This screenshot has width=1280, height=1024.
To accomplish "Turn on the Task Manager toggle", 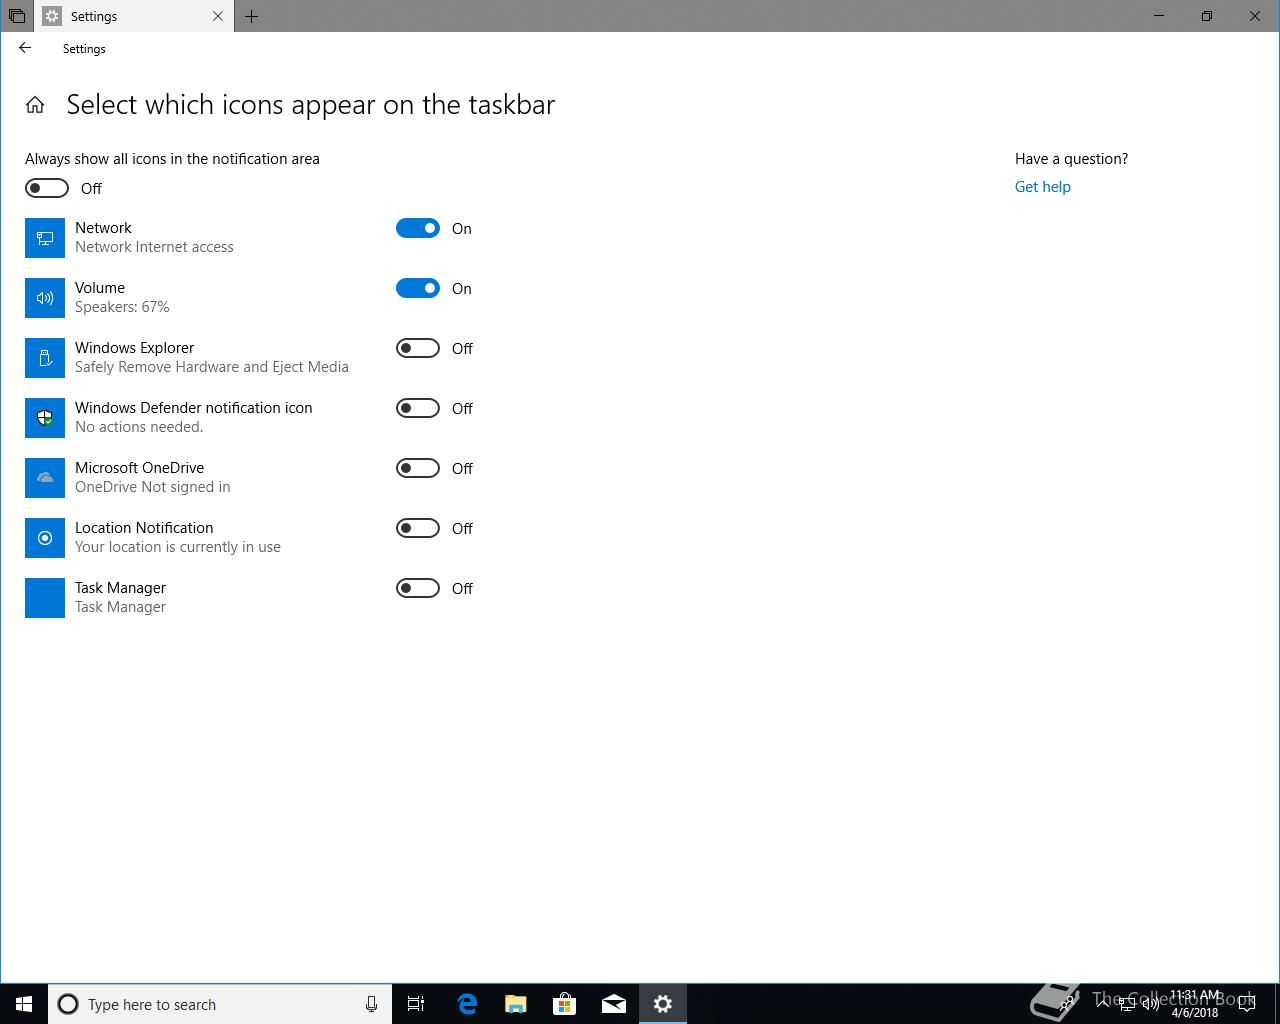I will coord(418,588).
